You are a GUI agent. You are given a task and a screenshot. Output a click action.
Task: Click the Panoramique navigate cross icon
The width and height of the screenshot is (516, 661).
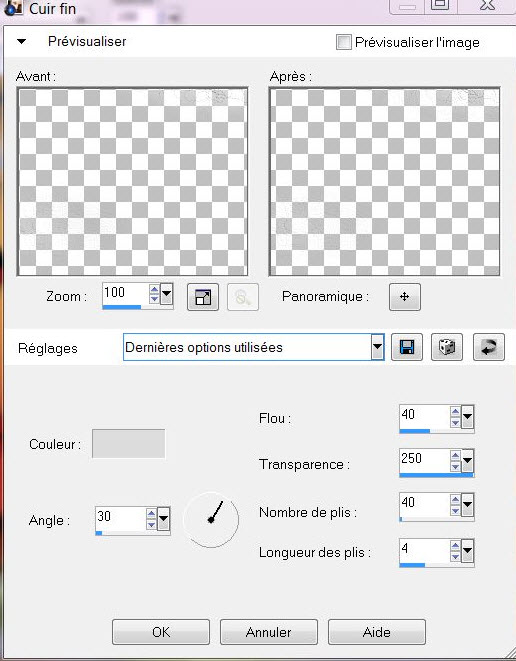(405, 297)
